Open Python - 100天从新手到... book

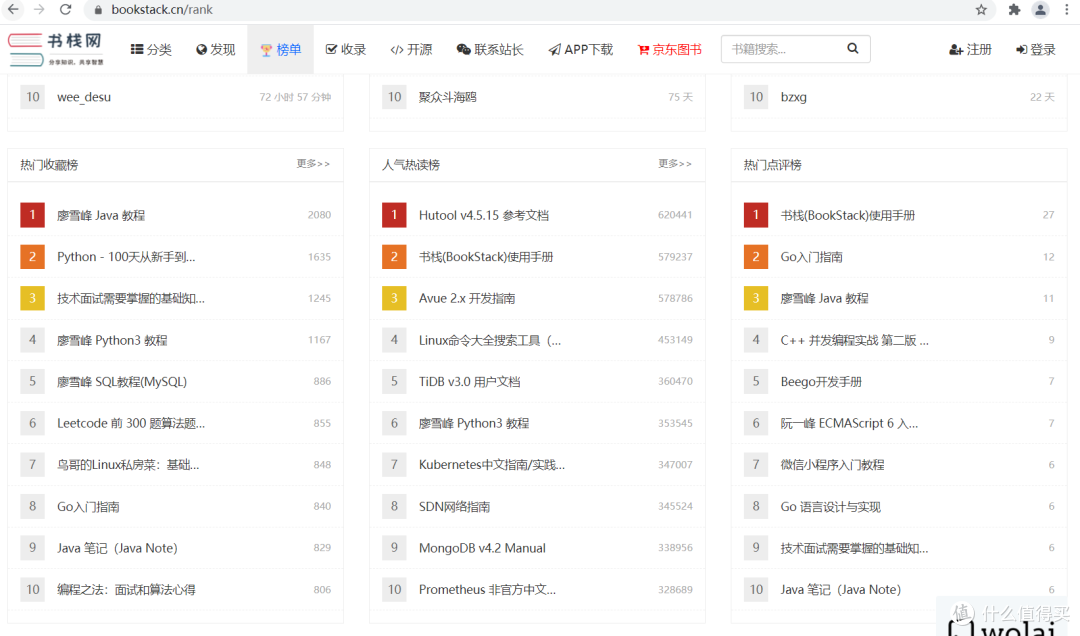click(126, 257)
